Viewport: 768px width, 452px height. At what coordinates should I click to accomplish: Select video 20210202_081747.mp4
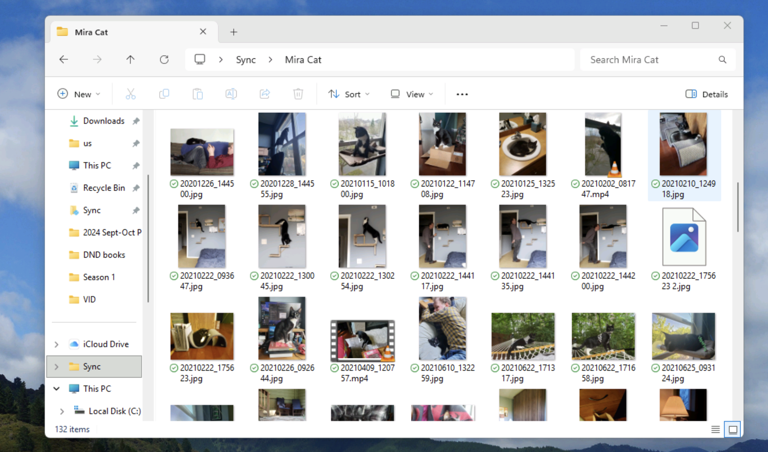coord(603,144)
